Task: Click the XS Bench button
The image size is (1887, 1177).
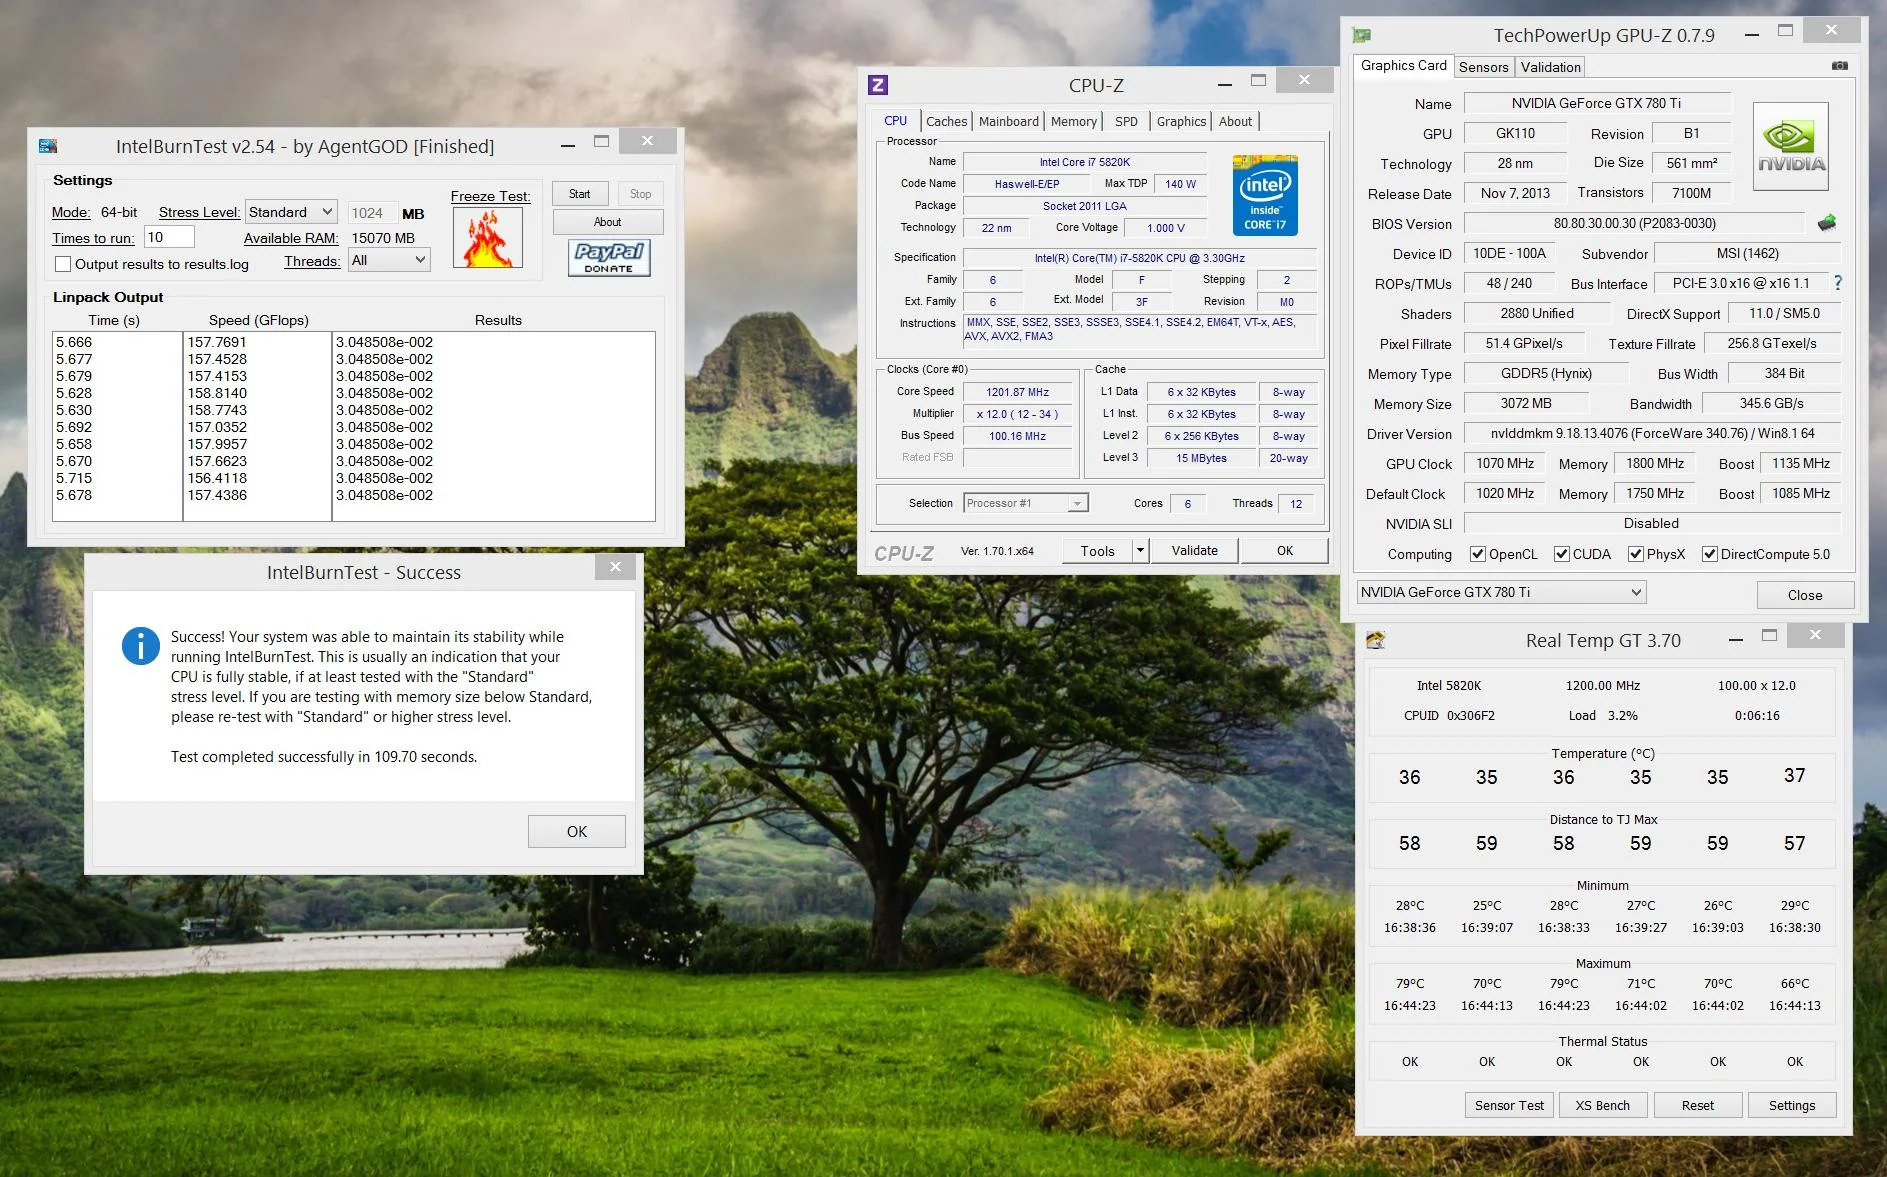Action: click(1602, 1105)
